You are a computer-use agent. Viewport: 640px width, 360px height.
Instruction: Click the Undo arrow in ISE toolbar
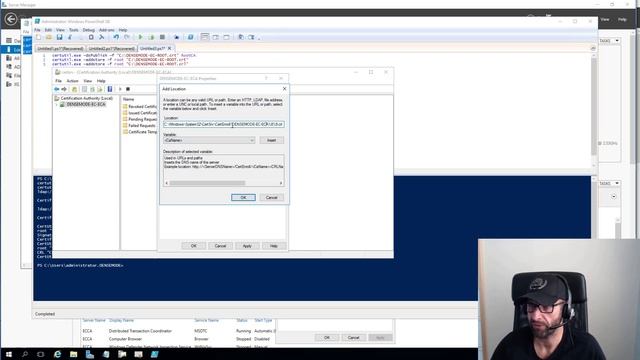116,37
